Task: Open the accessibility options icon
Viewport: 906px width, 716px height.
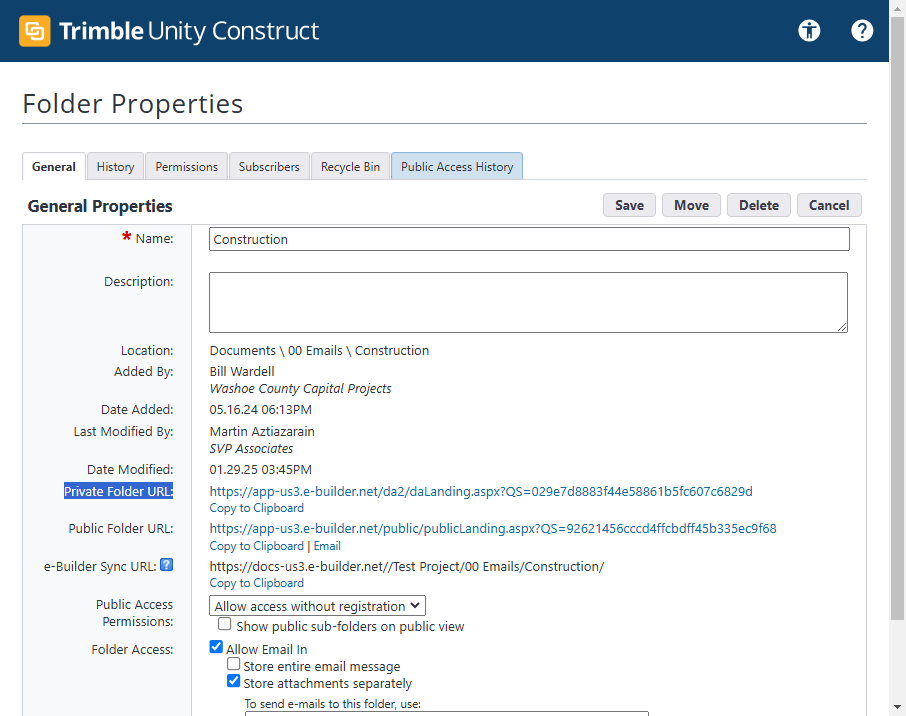Action: pyautogui.click(x=809, y=30)
